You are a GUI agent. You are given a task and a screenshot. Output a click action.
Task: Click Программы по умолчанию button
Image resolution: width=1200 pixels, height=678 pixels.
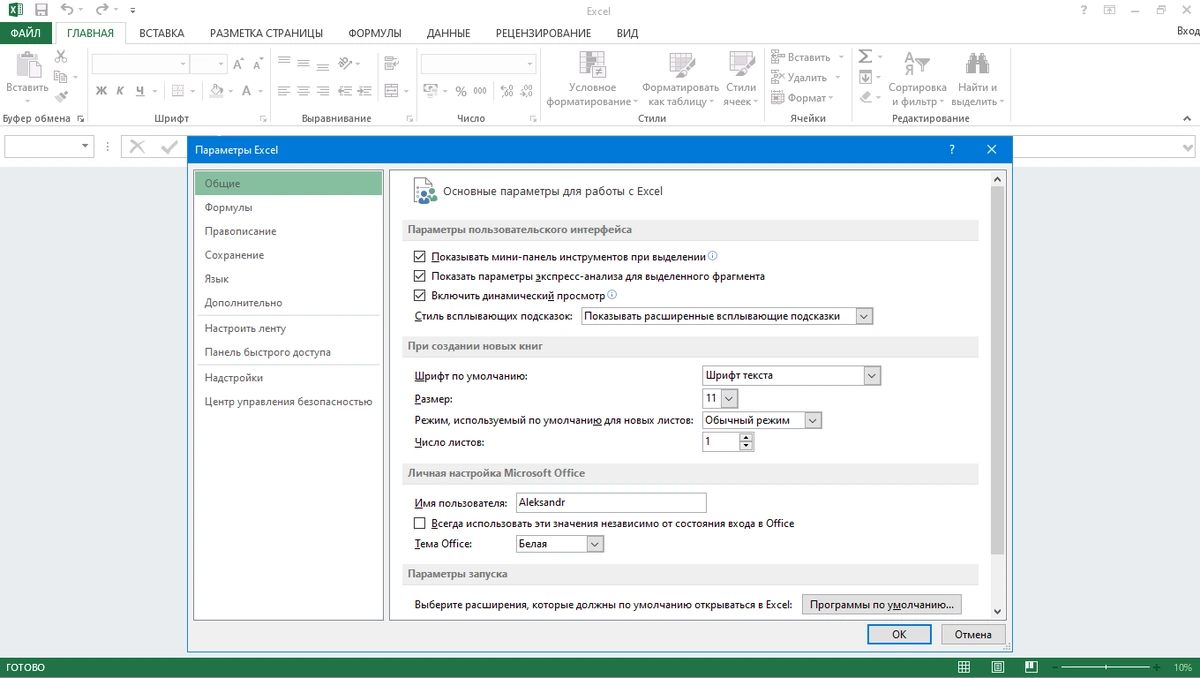tap(881, 604)
